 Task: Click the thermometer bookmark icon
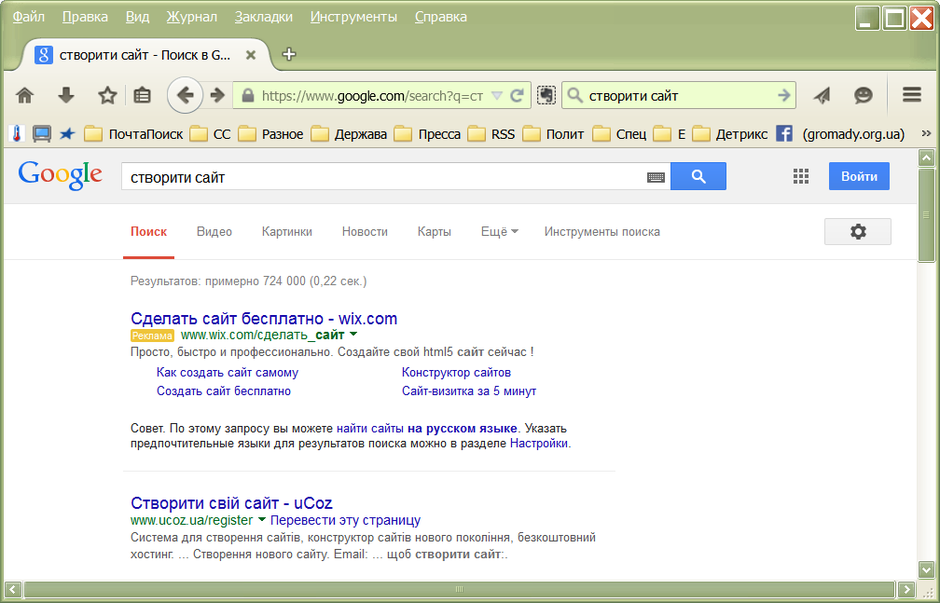pyautogui.click(x=17, y=134)
